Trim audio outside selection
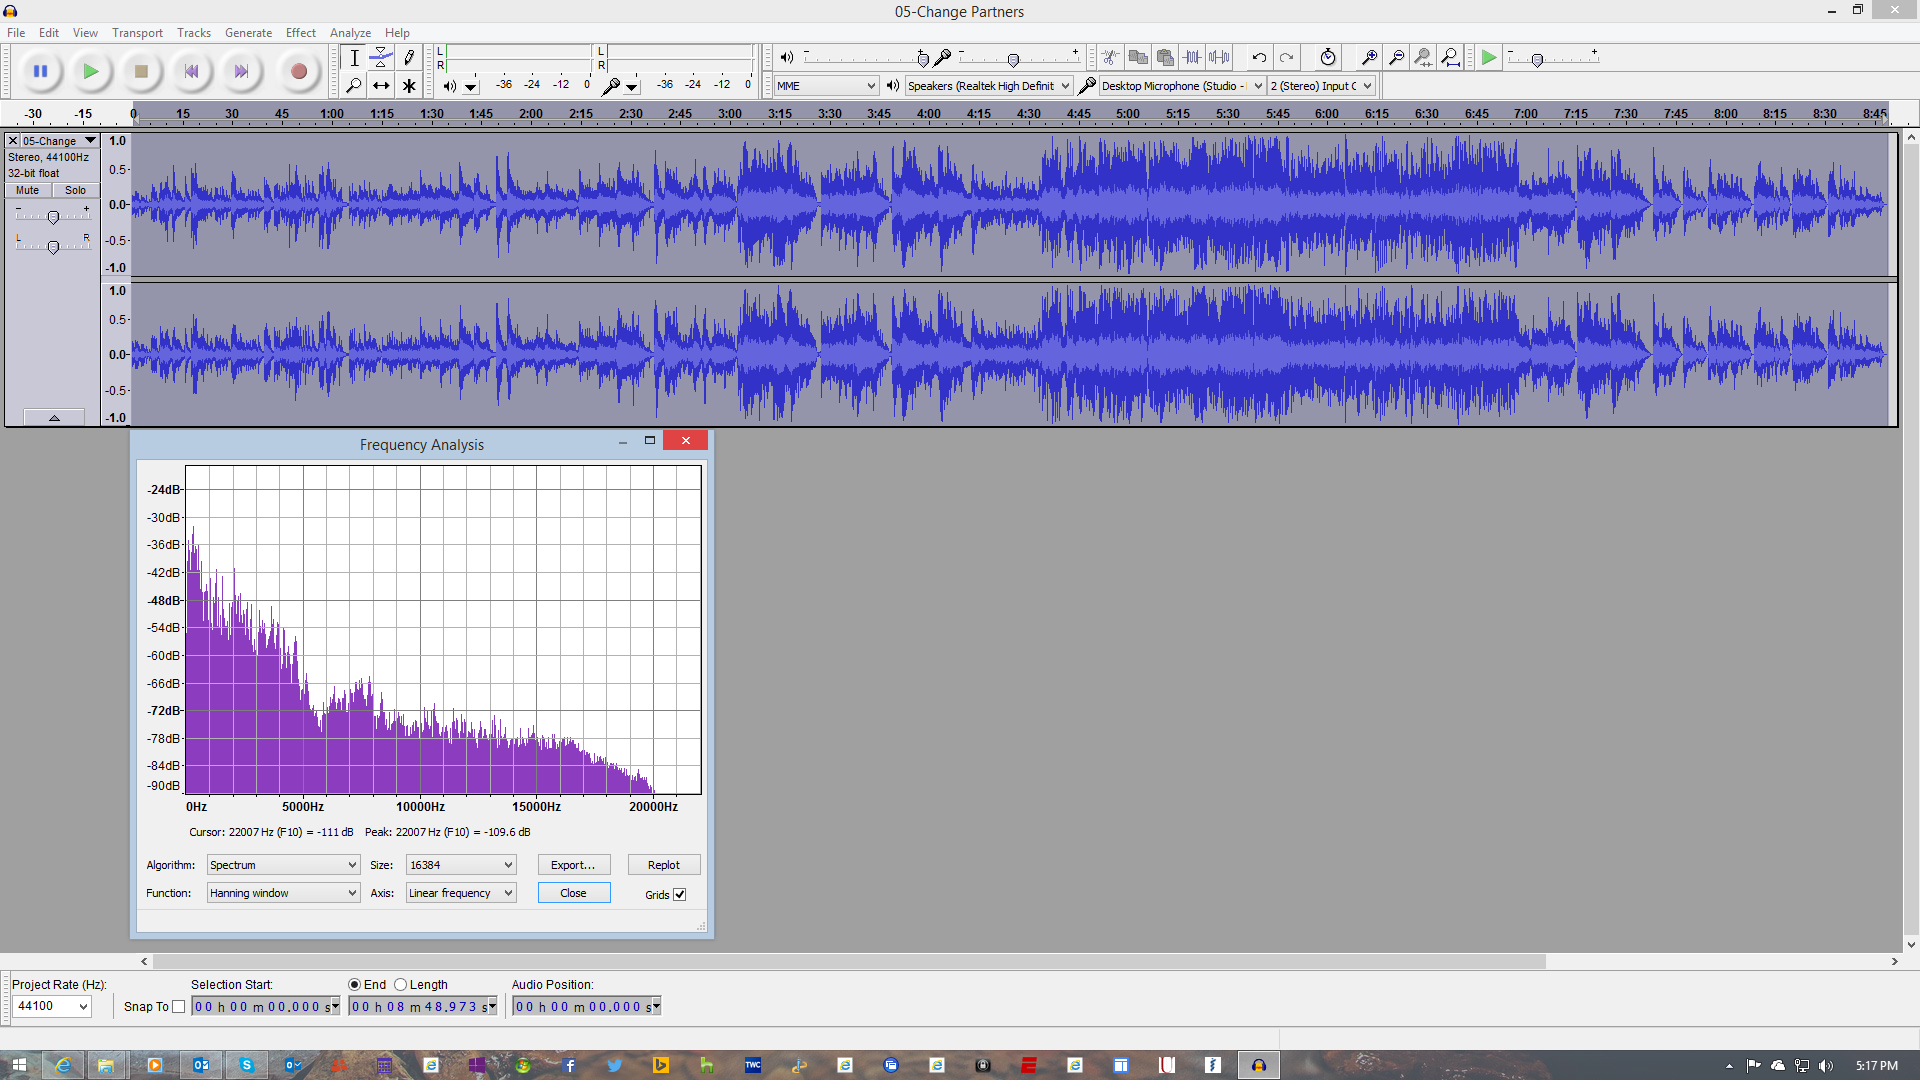This screenshot has height=1080, width=1920. point(1193,57)
